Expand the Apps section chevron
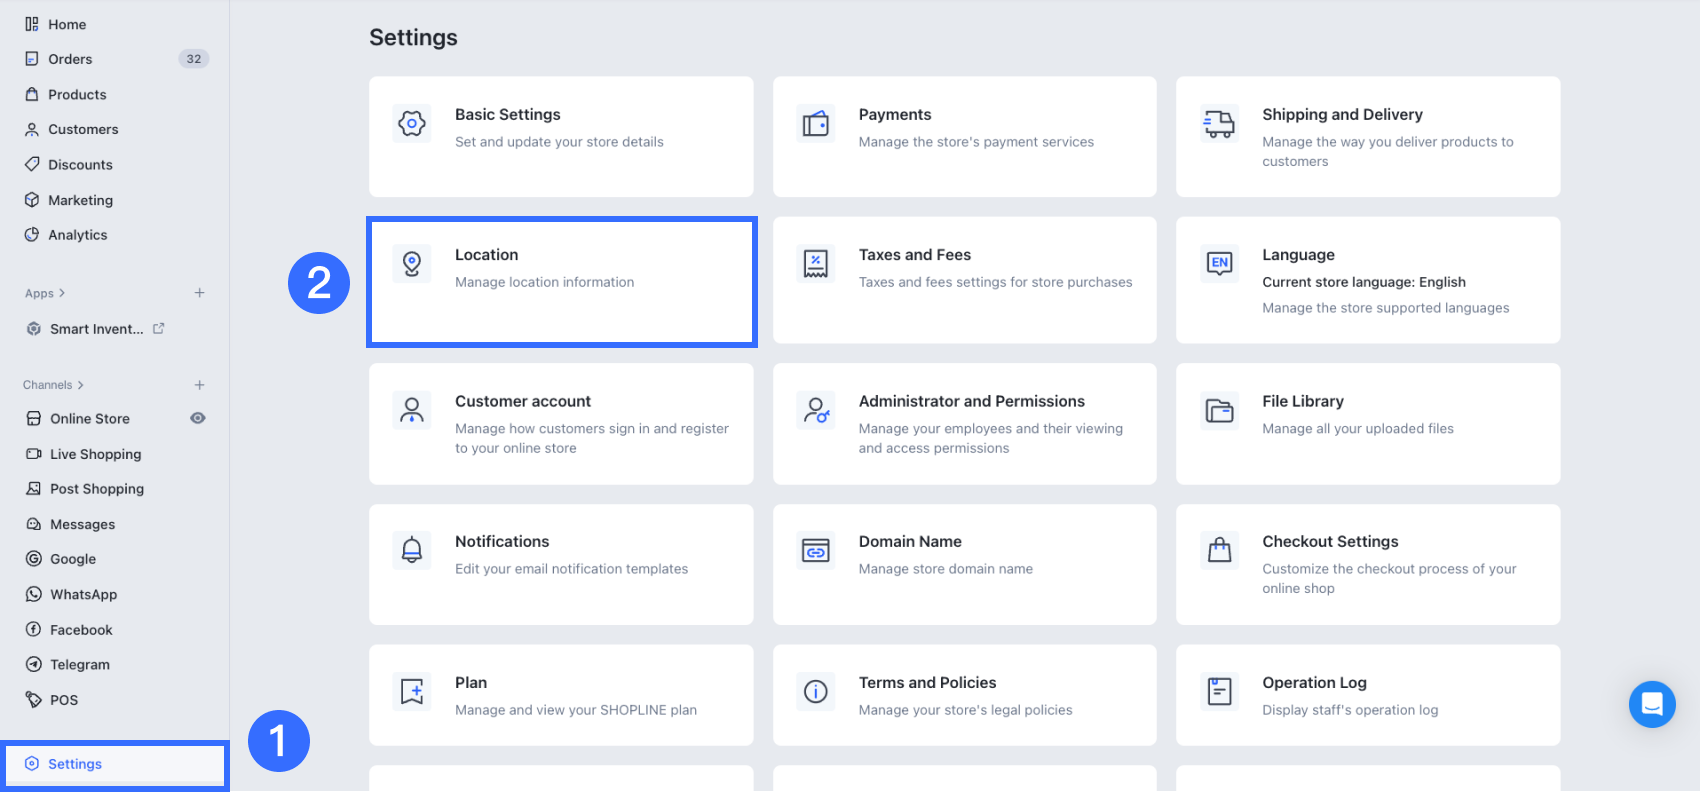Screen dimensions: 1700x792 tap(62, 293)
